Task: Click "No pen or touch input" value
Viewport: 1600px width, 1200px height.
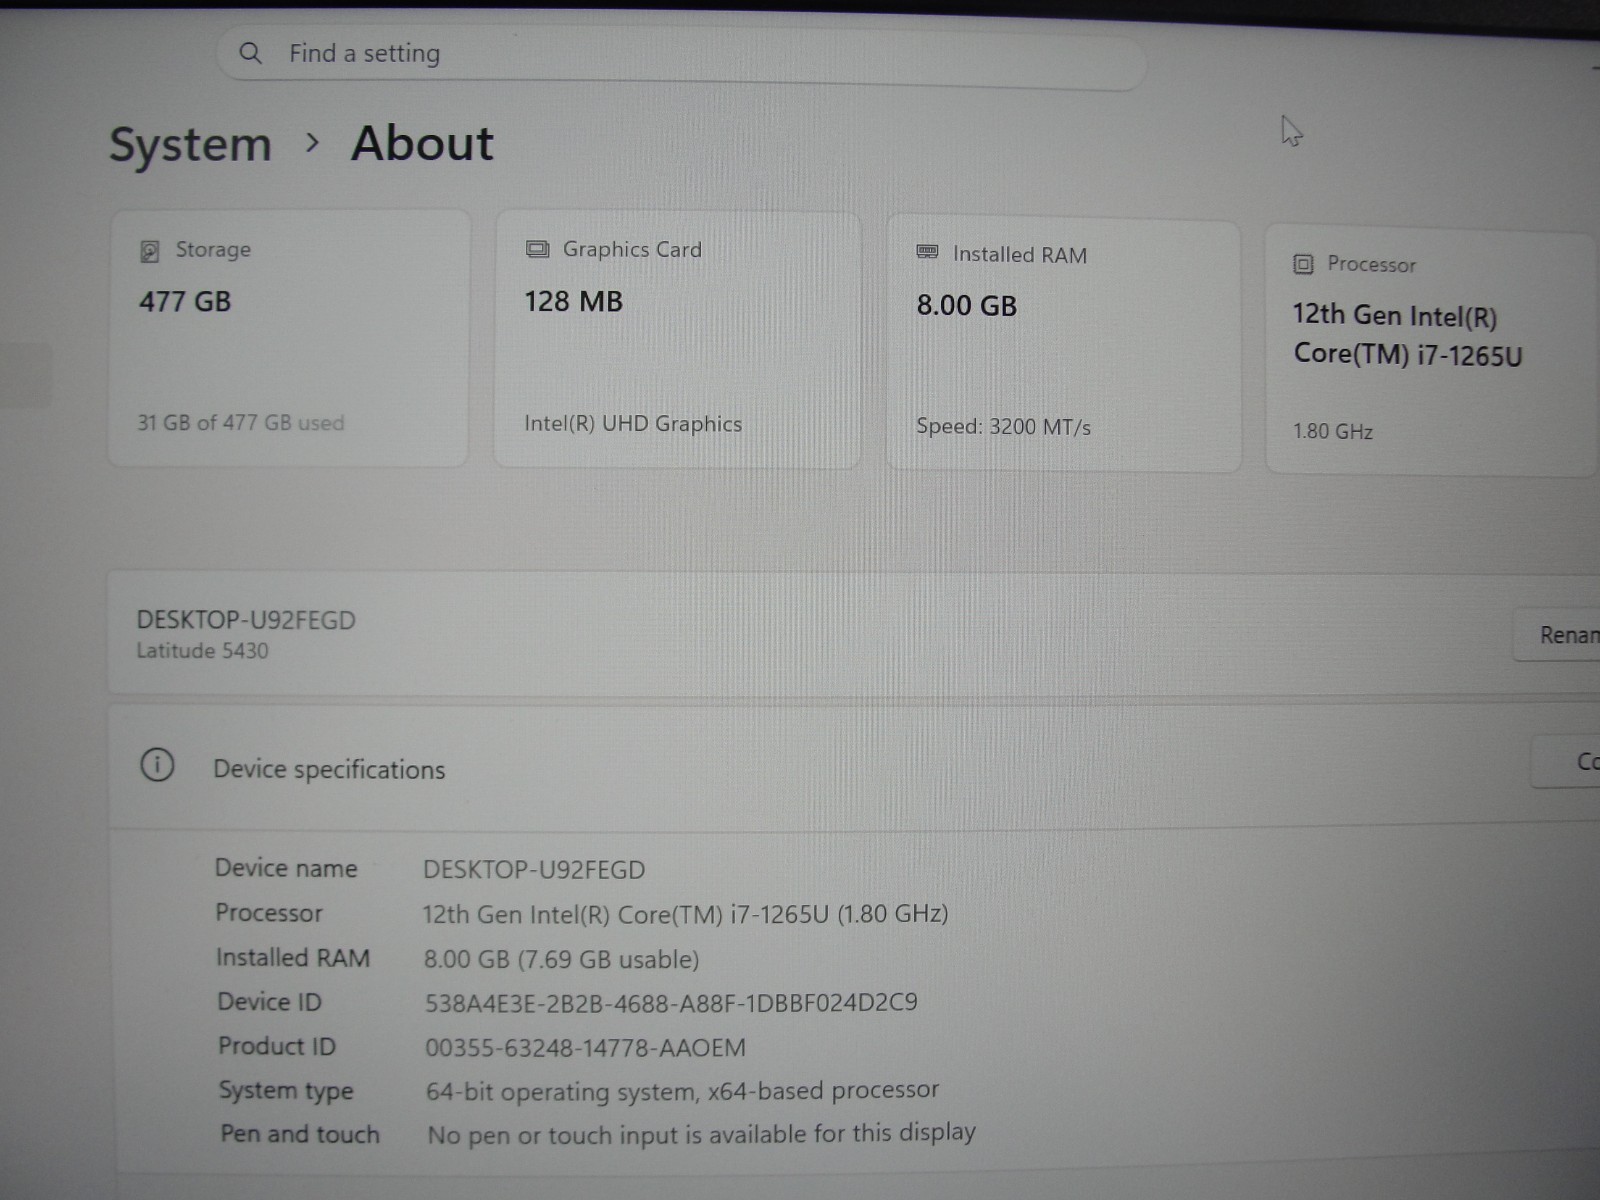Action: pos(702,1134)
